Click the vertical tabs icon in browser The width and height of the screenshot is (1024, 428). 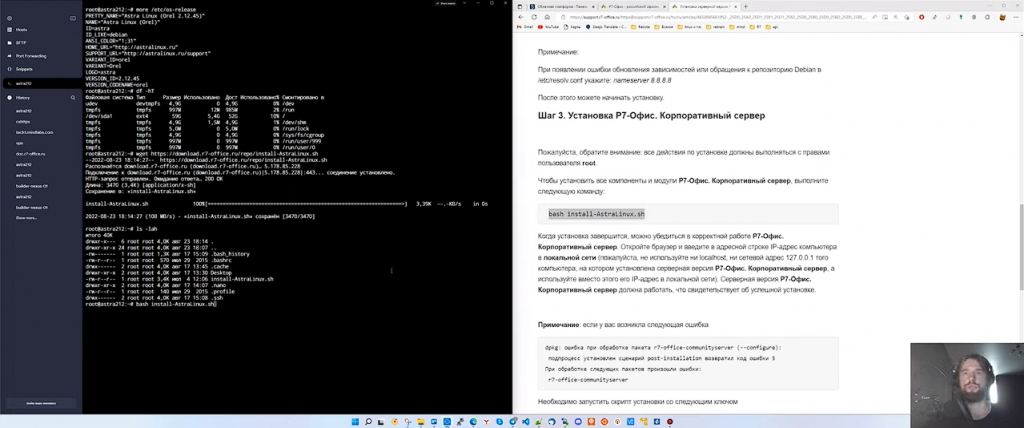[520, 6]
